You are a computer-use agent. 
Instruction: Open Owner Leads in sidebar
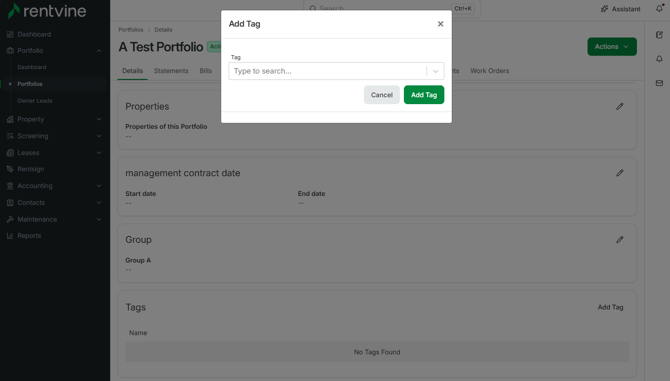35,101
